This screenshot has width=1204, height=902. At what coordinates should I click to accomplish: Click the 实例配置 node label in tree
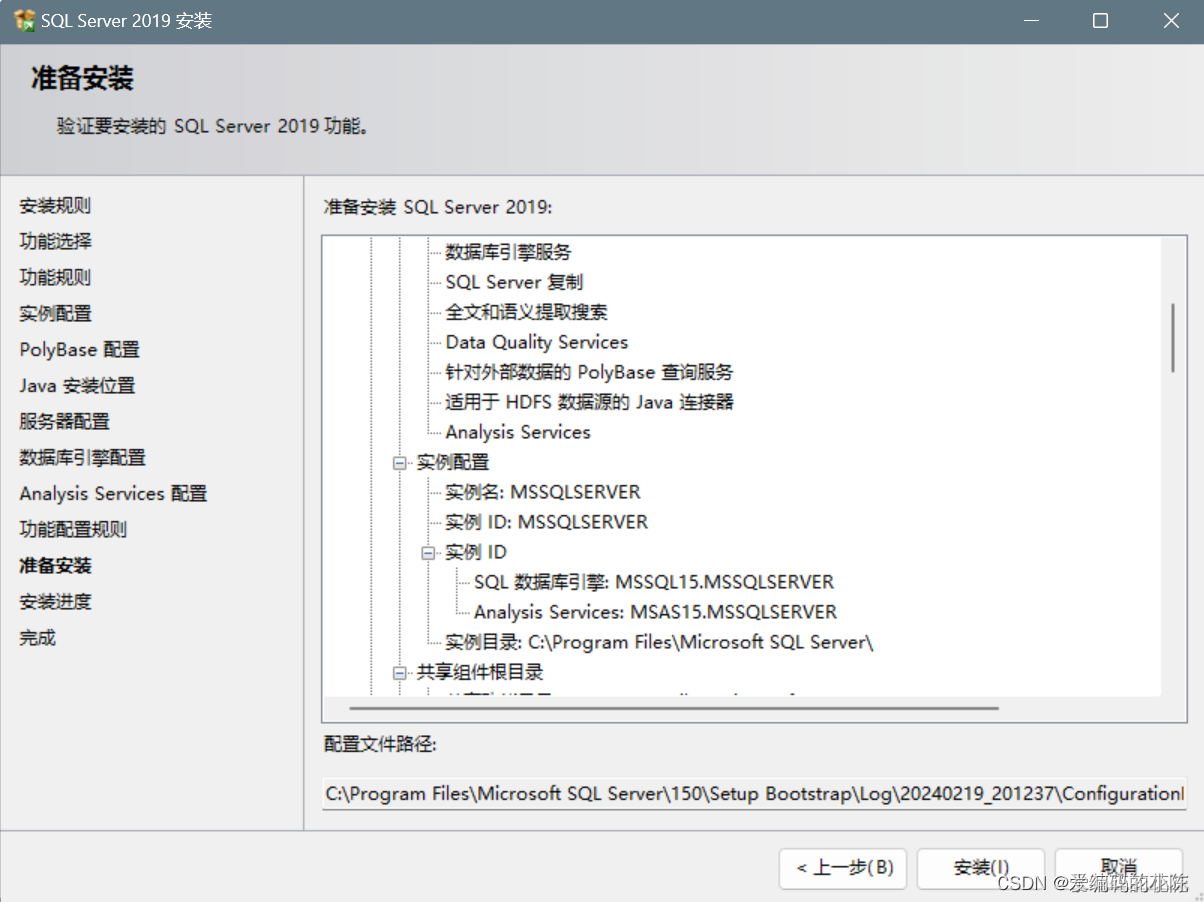(x=453, y=462)
